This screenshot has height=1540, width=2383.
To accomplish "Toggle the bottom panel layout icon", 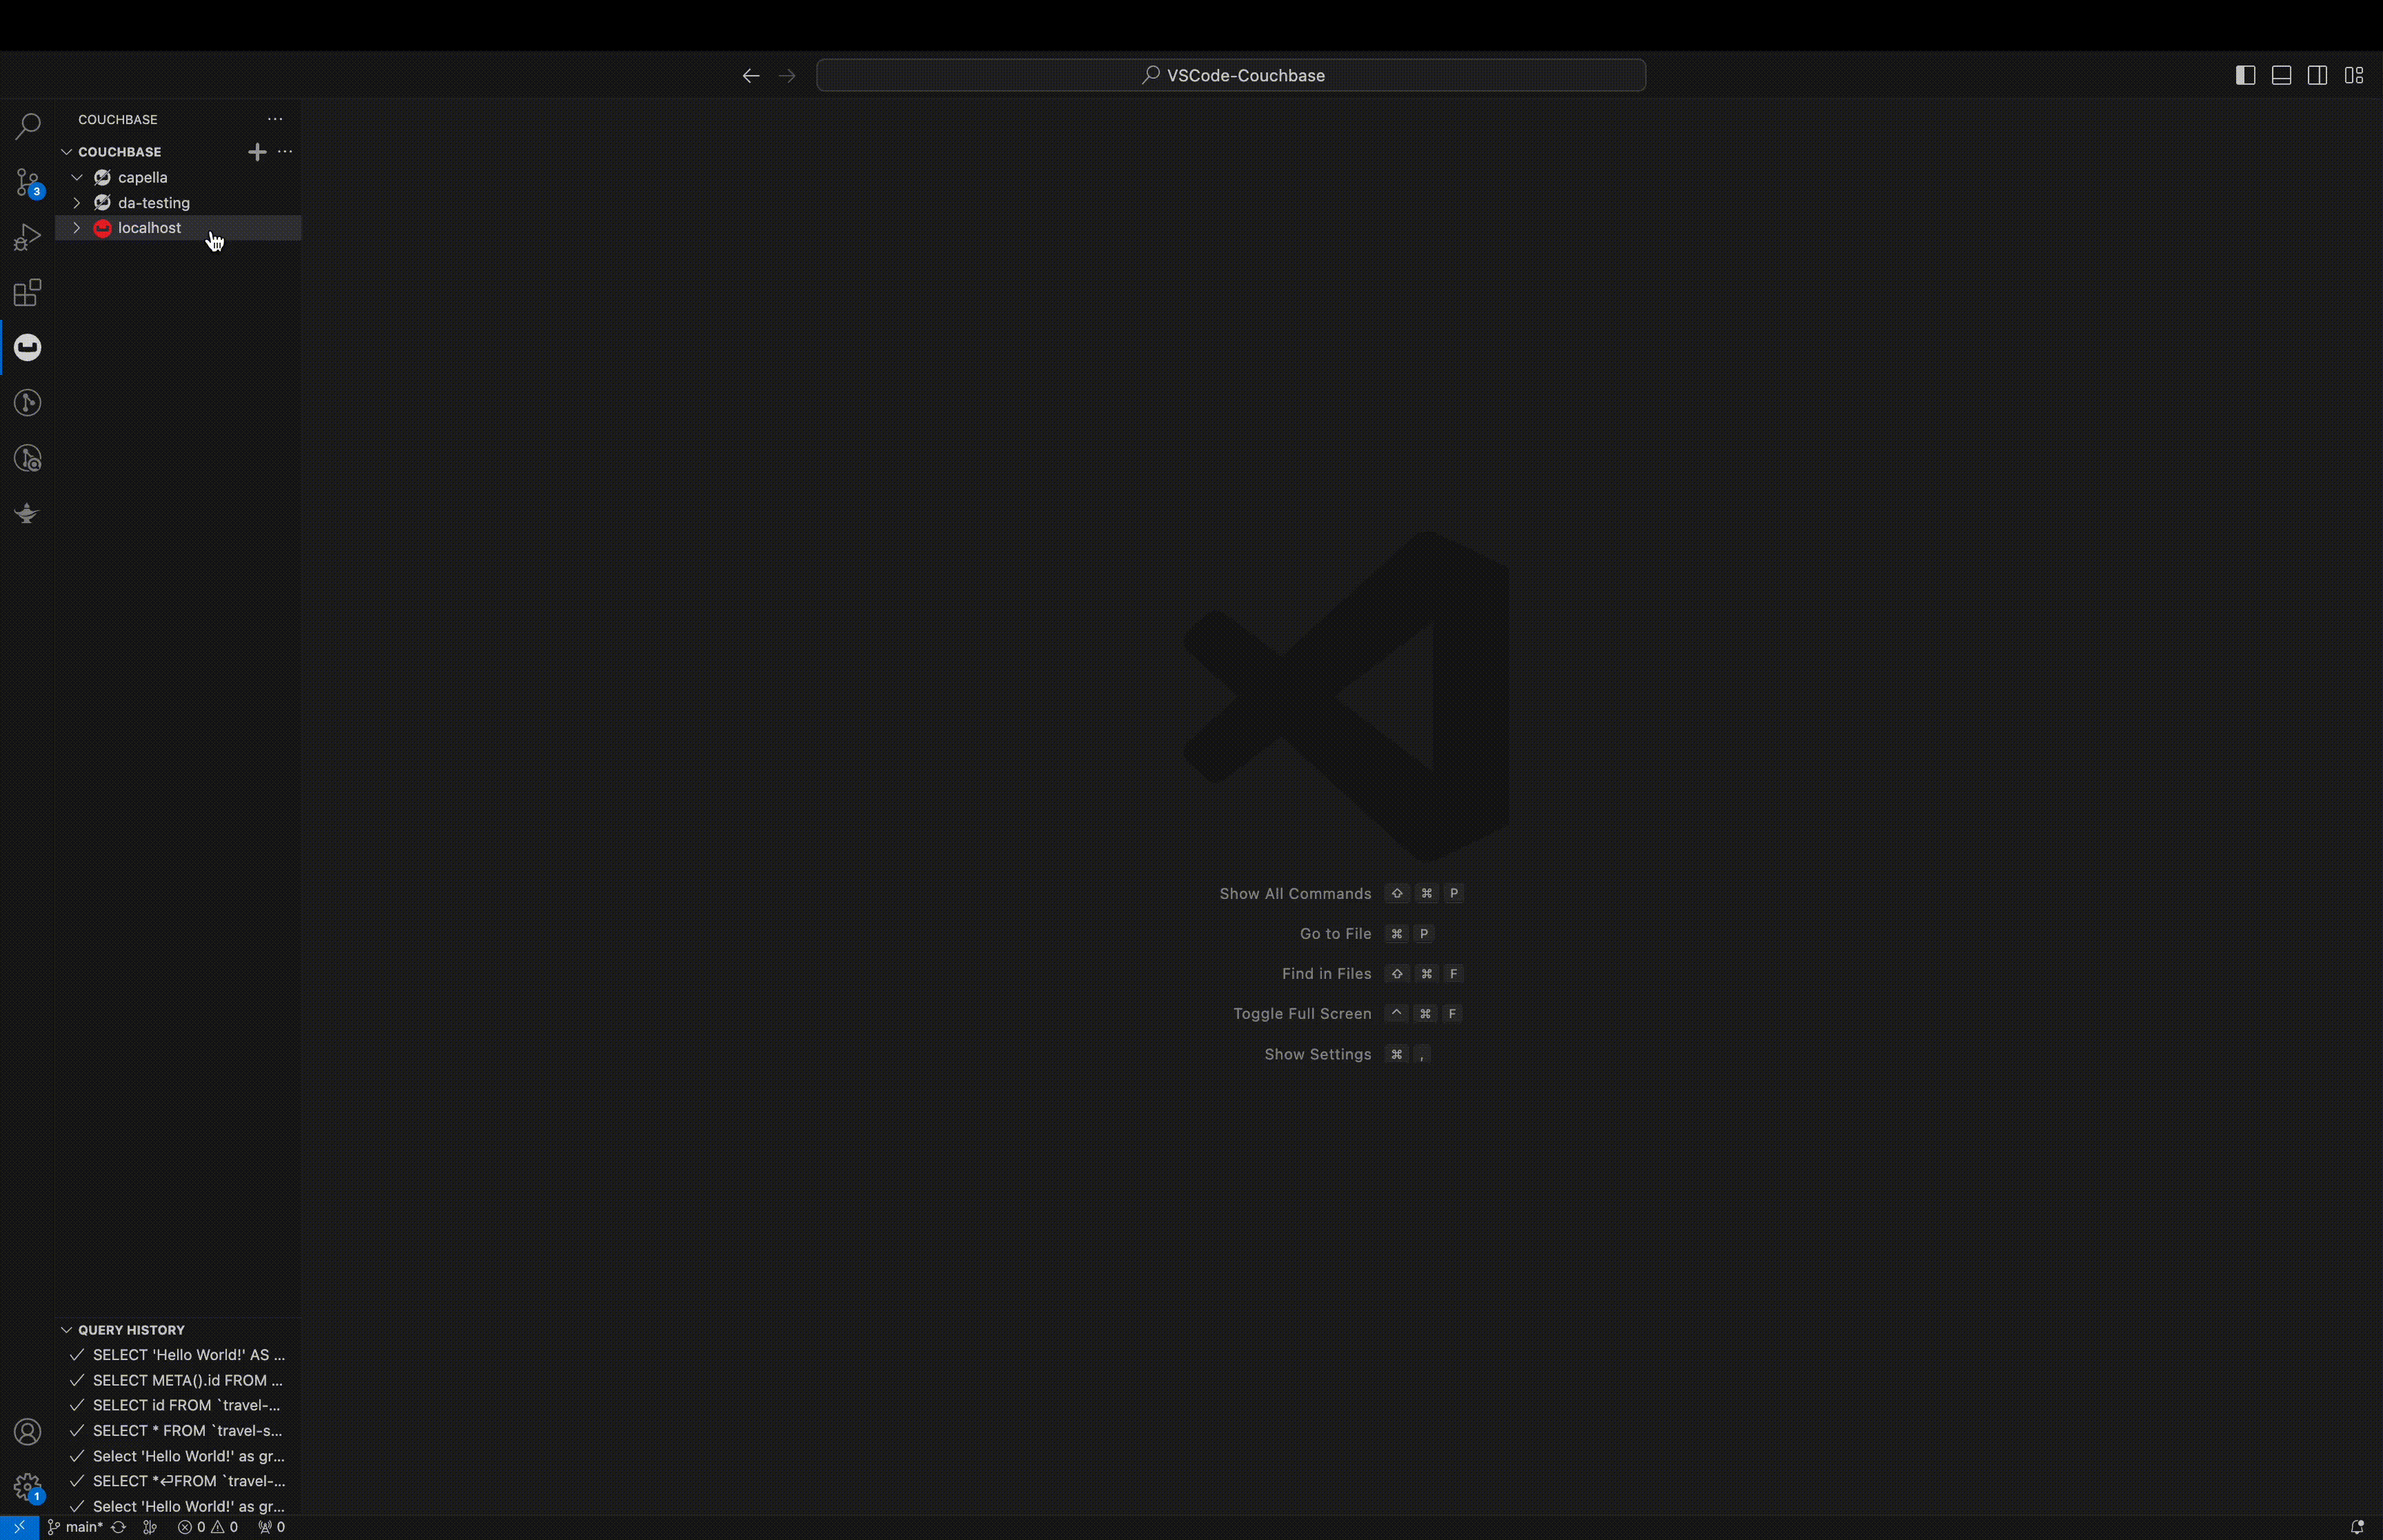I will [x=2281, y=75].
